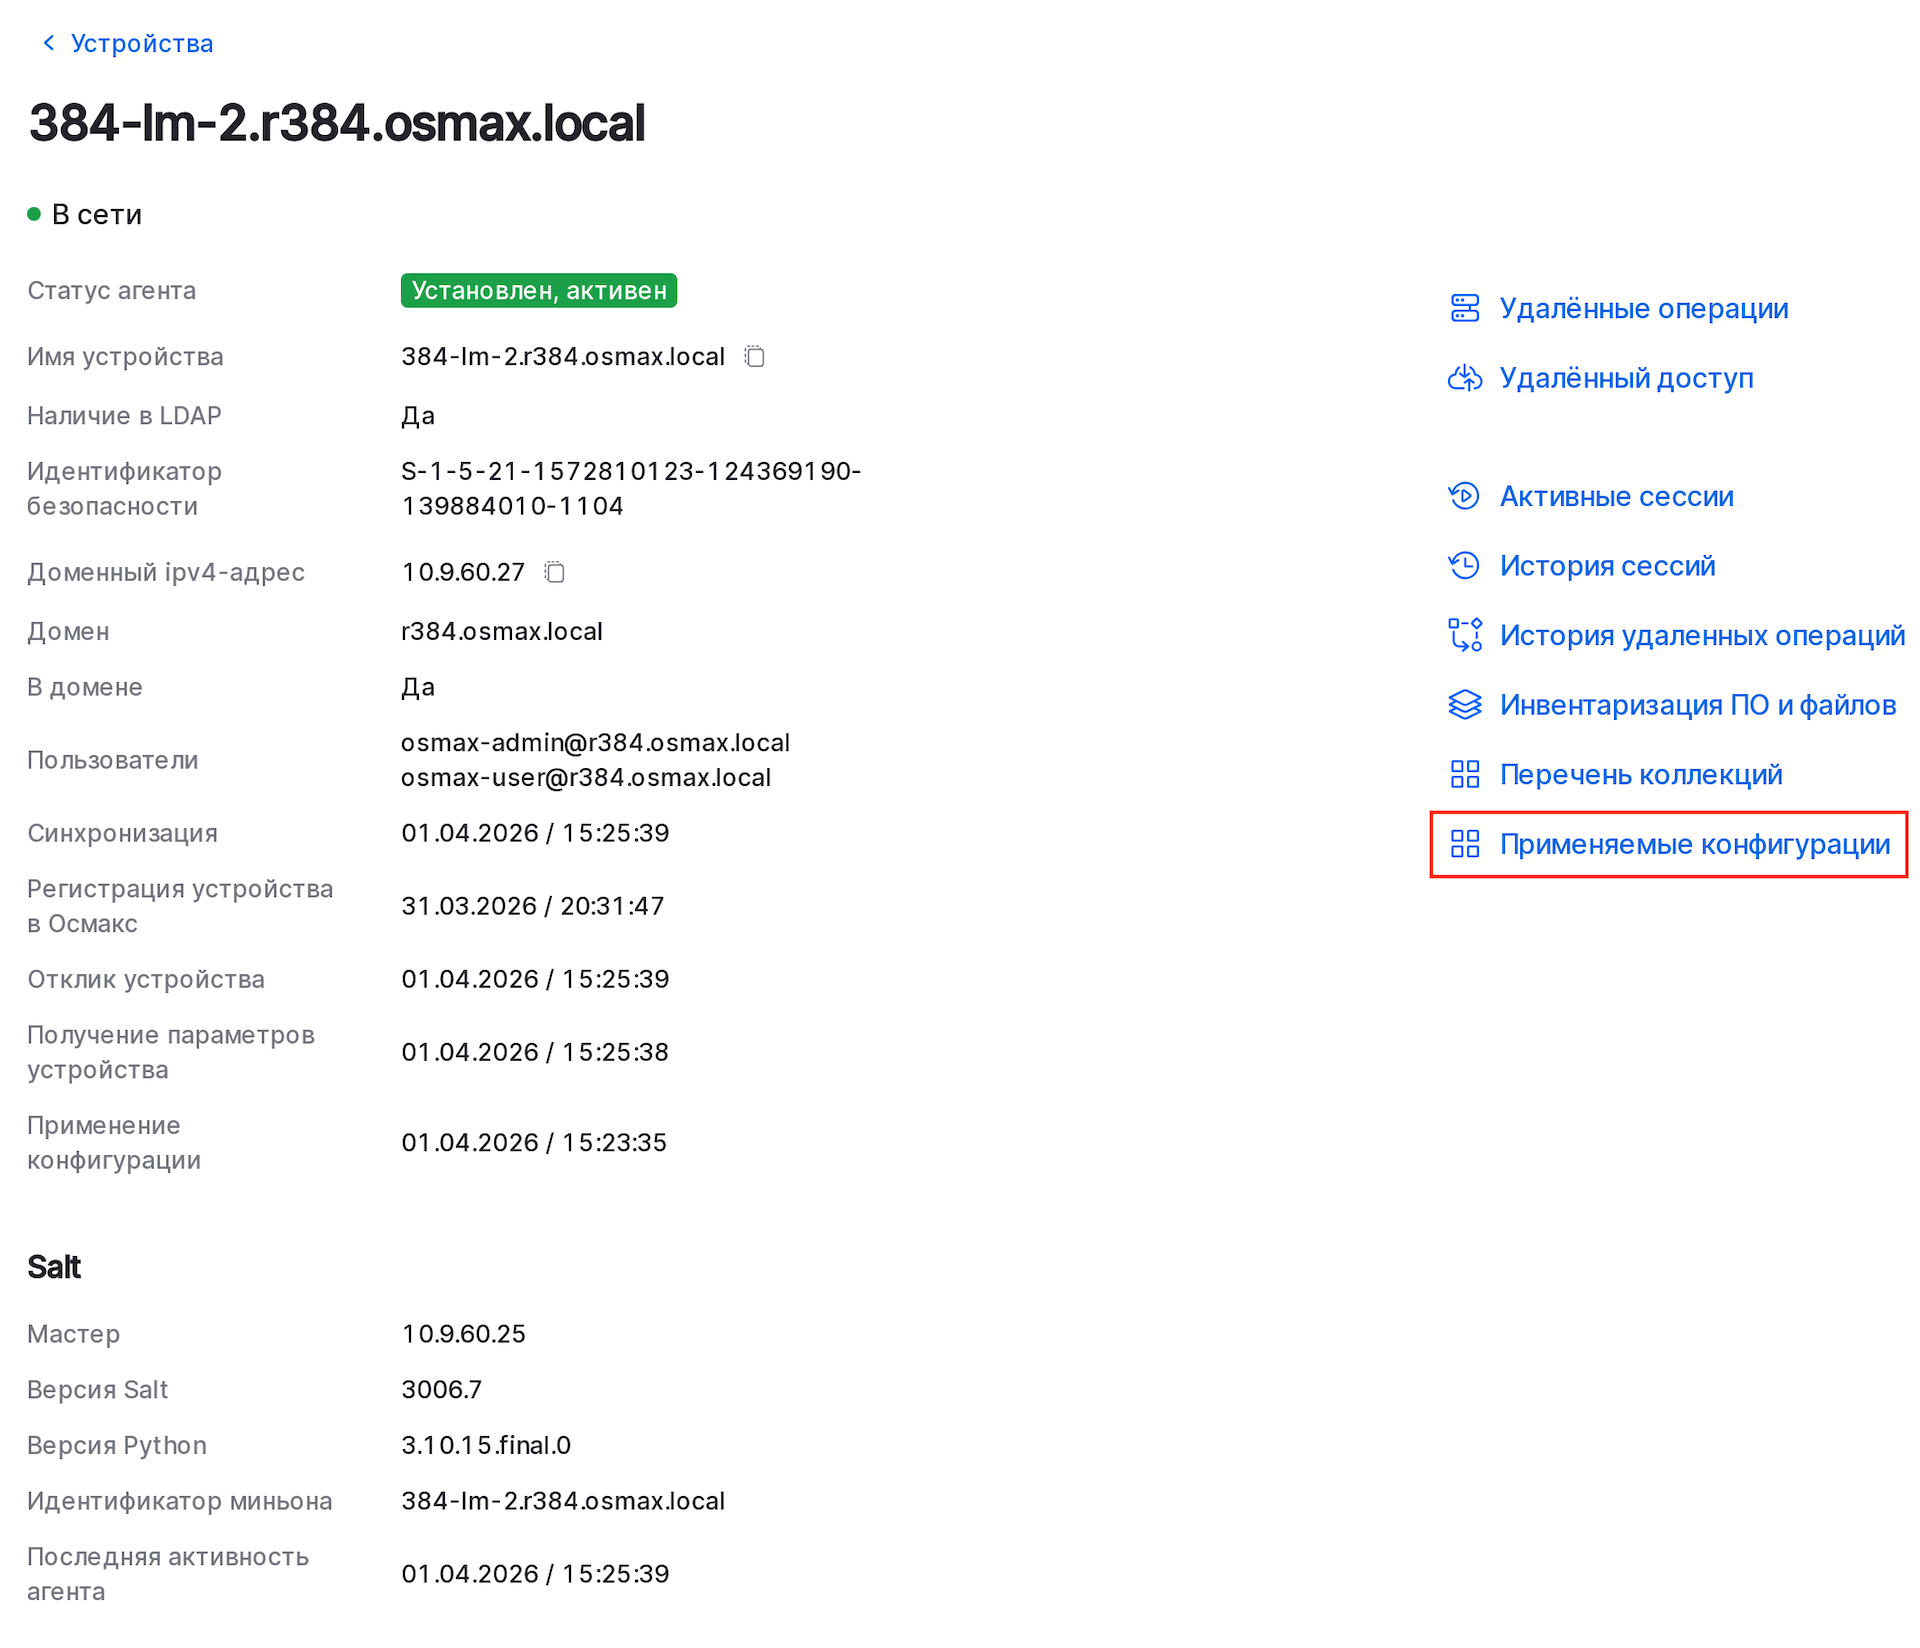Viewport: 1920px width, 1648px height.
Task: Click the osmax-admin@r384.osmax.local user entry
Action: 595,743
